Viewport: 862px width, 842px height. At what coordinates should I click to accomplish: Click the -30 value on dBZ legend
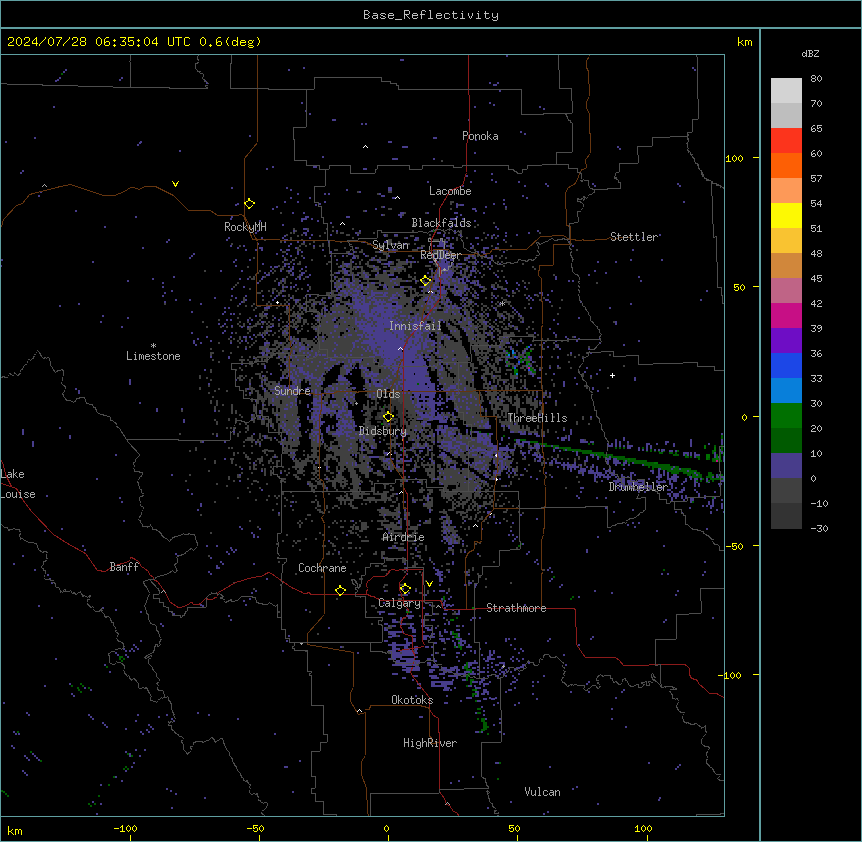coord(819,529)
